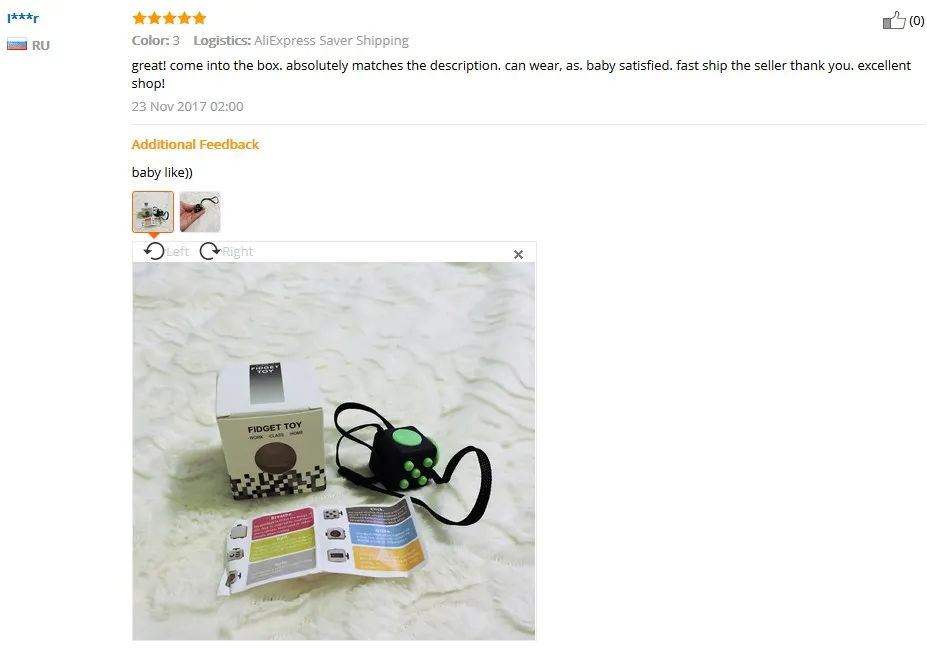The image size is (927, 649).
Task: Click the Color: 3 variant text
Action: 155,41
